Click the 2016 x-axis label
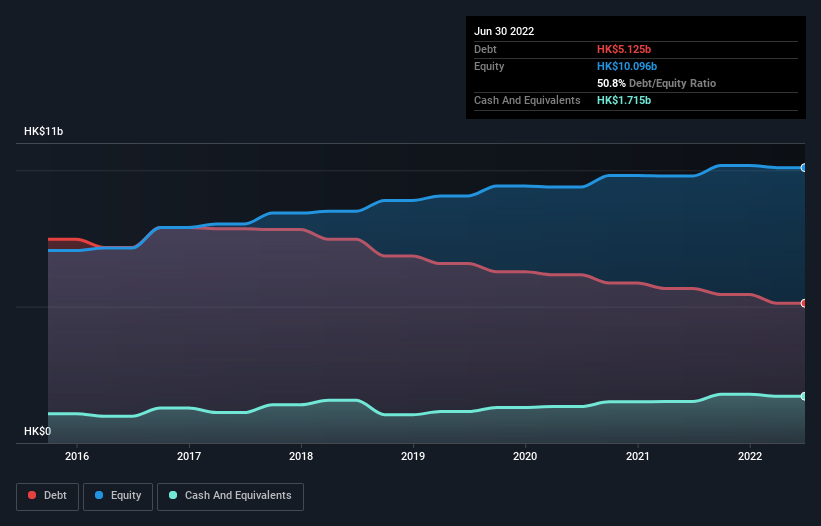 pyautogui.click(x=77, y=456)
